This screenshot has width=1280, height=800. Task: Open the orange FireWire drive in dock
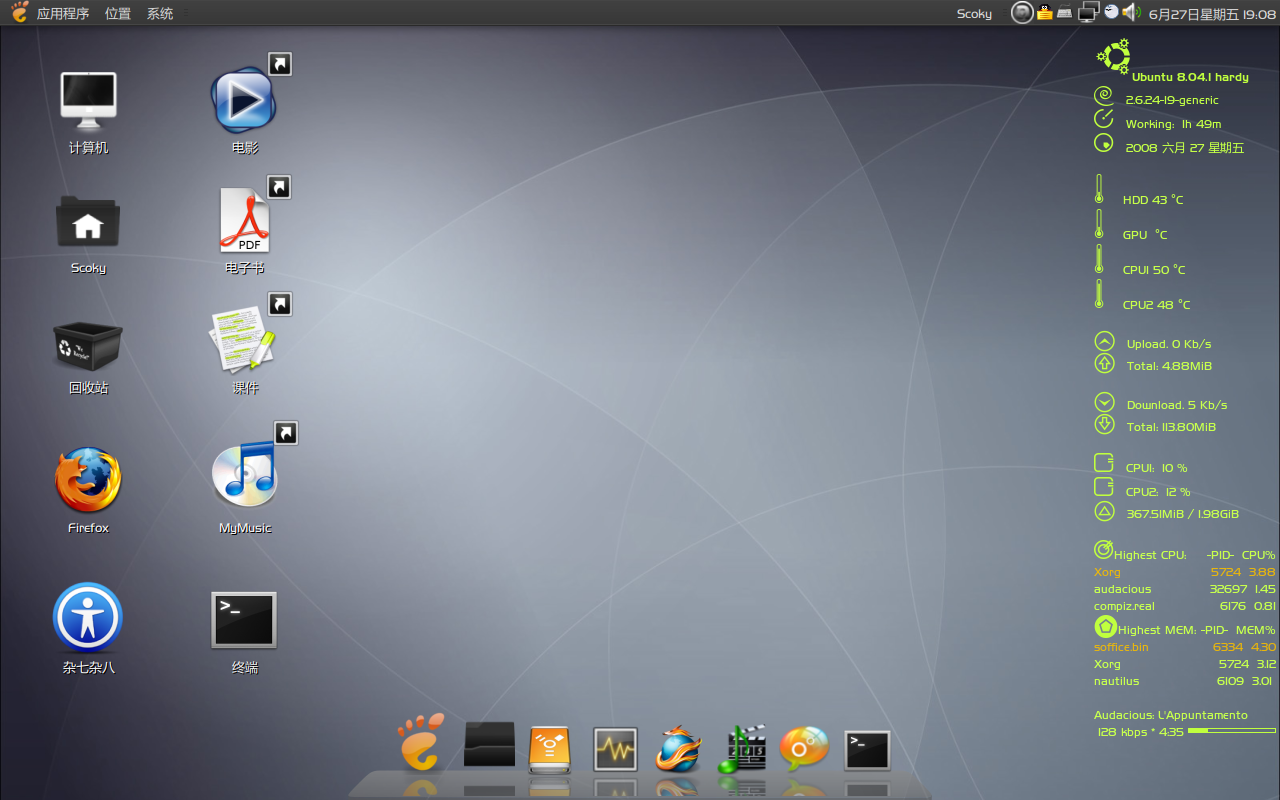550,748
